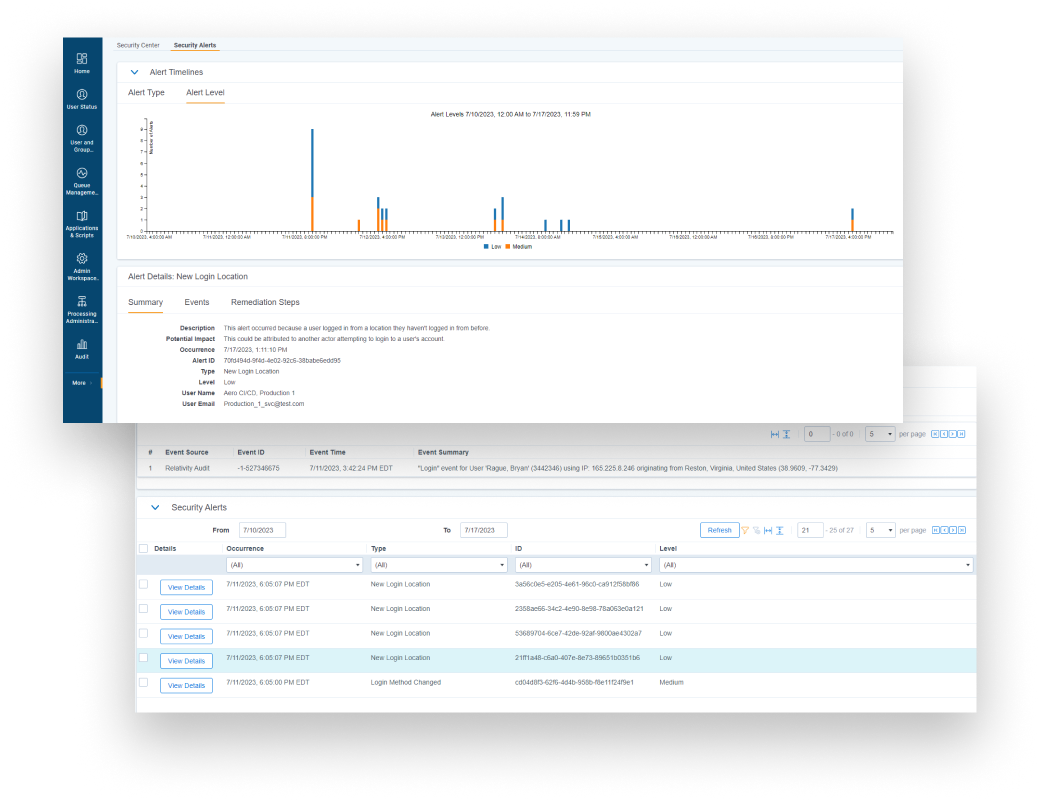Tick the select-all checkbox in Details header

[x=143, y=549]
